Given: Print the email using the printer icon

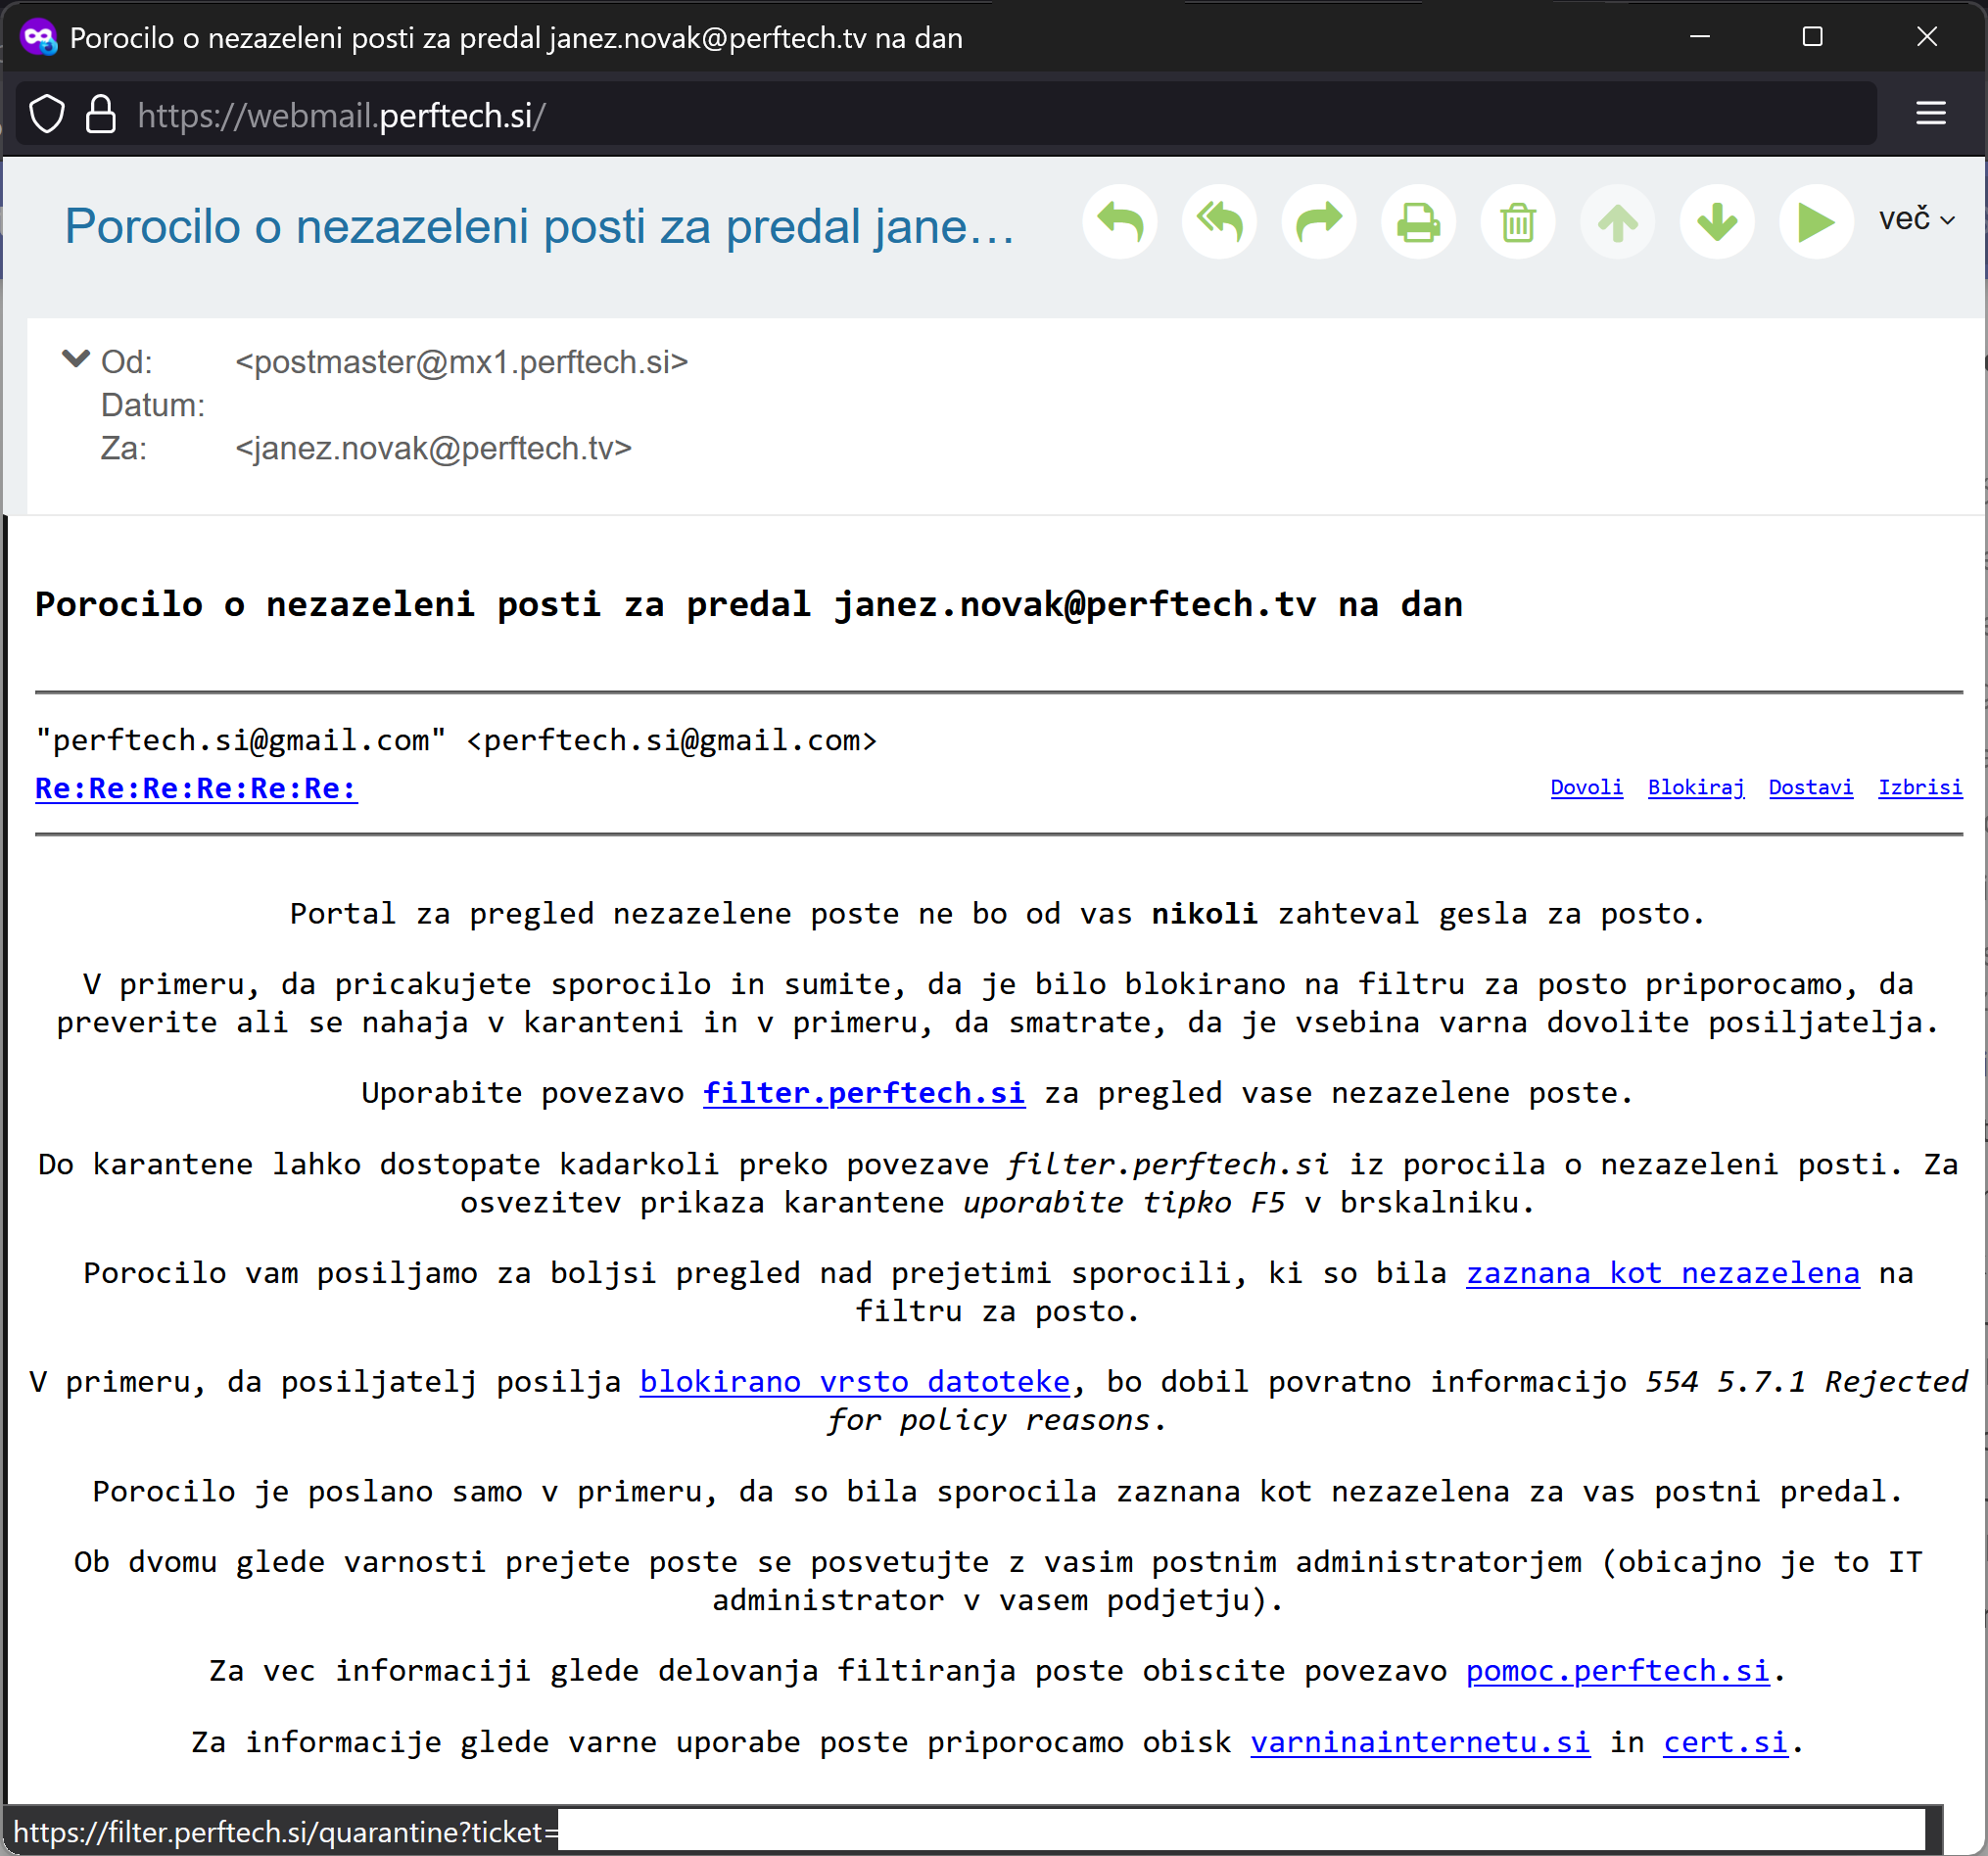Looking at the screenshot, I should (x=1418, y=222).
